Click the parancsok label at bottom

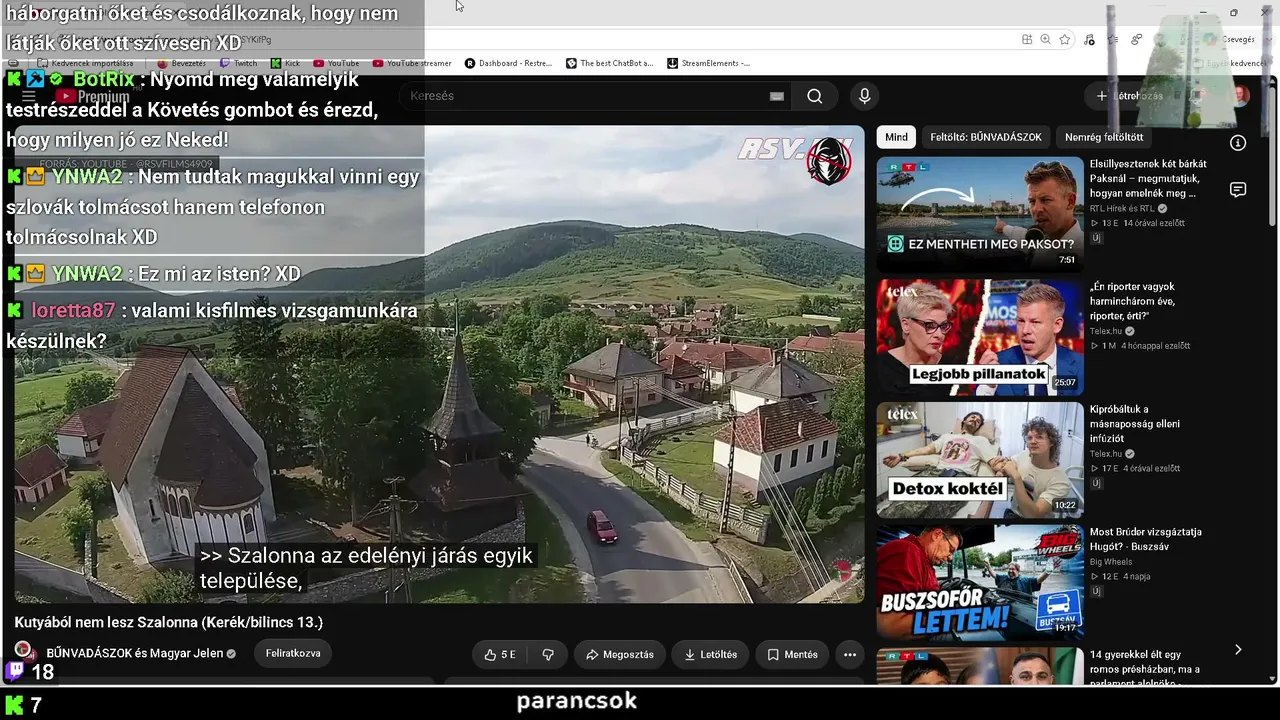(x=577, y=702)
